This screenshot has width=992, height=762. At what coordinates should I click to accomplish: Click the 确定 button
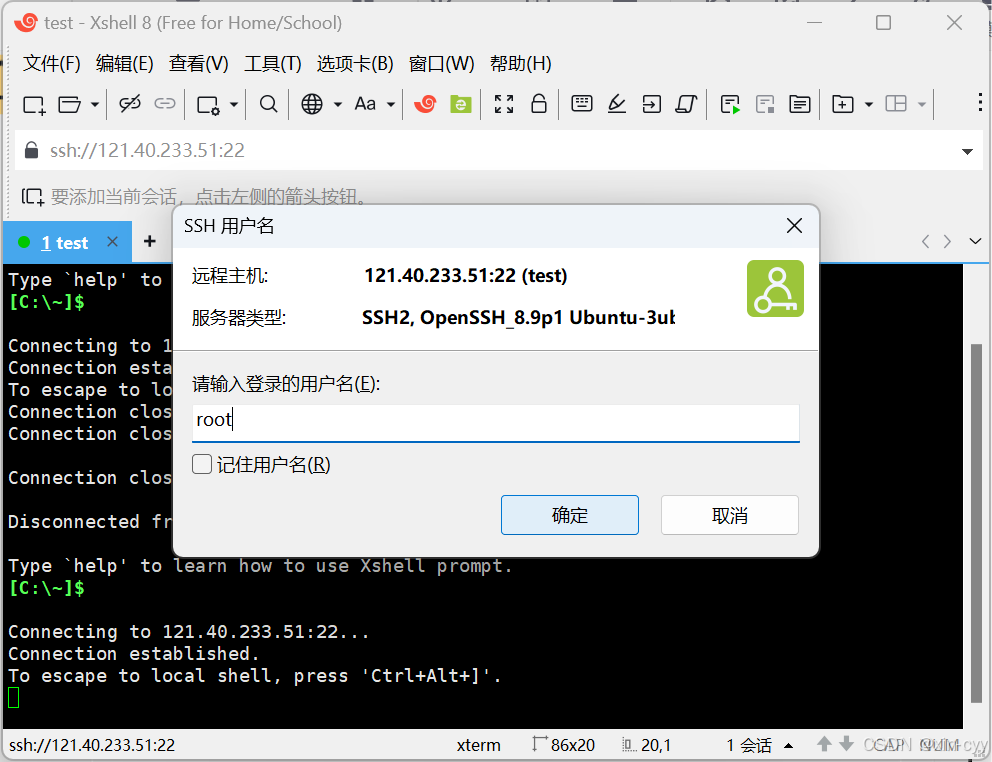(x=569, y=515)
